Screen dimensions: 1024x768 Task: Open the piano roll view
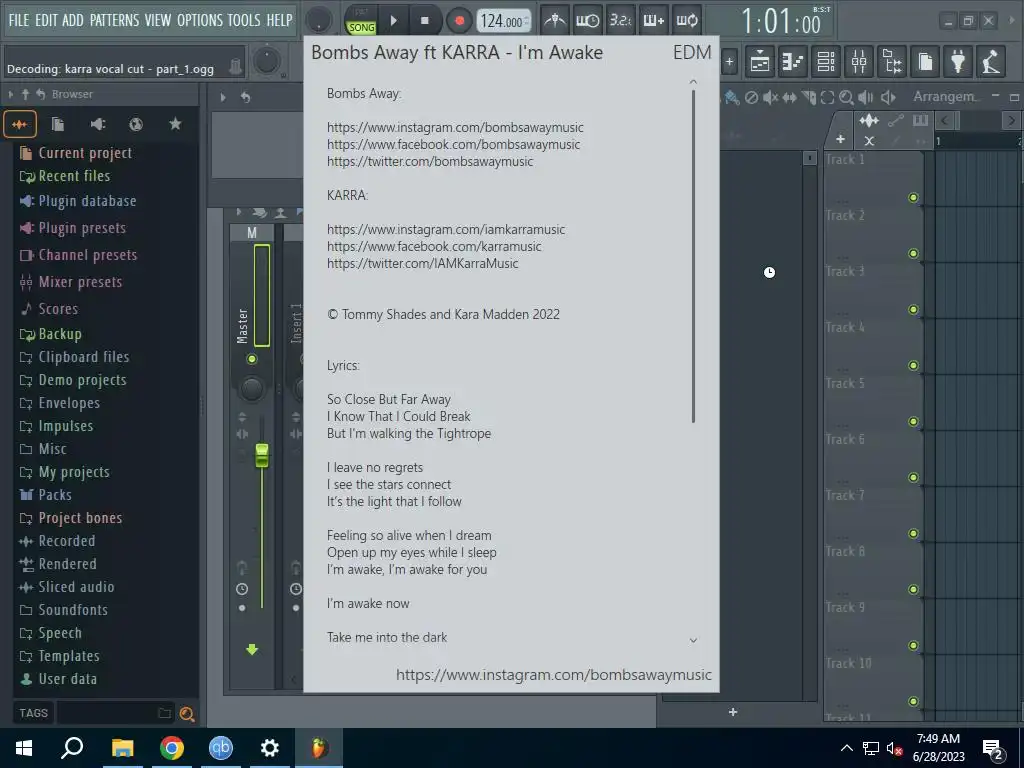(793, 62)
